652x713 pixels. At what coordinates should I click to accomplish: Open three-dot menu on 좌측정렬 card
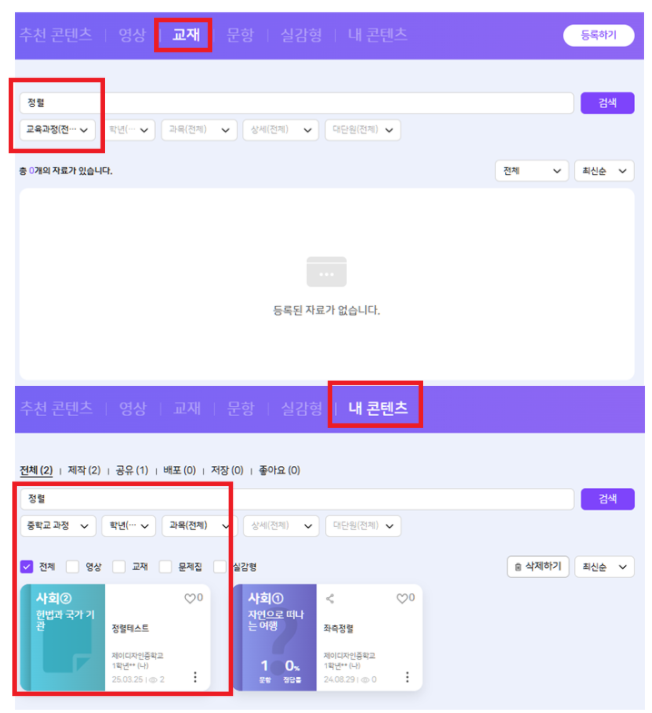click(x=406, y=677)
